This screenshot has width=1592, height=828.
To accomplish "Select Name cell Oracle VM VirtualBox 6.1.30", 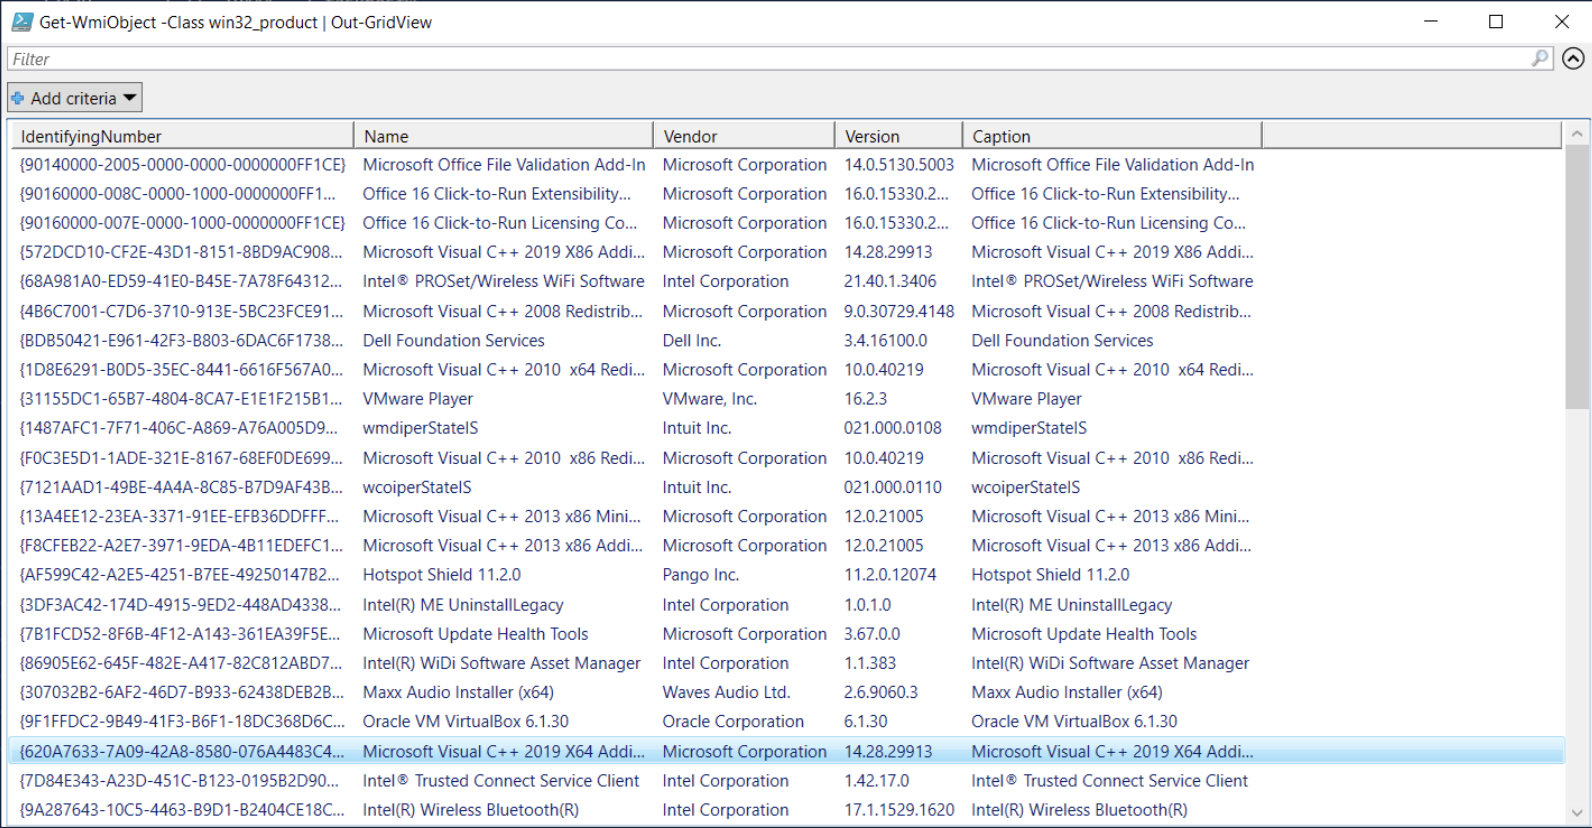I will 465,721.
